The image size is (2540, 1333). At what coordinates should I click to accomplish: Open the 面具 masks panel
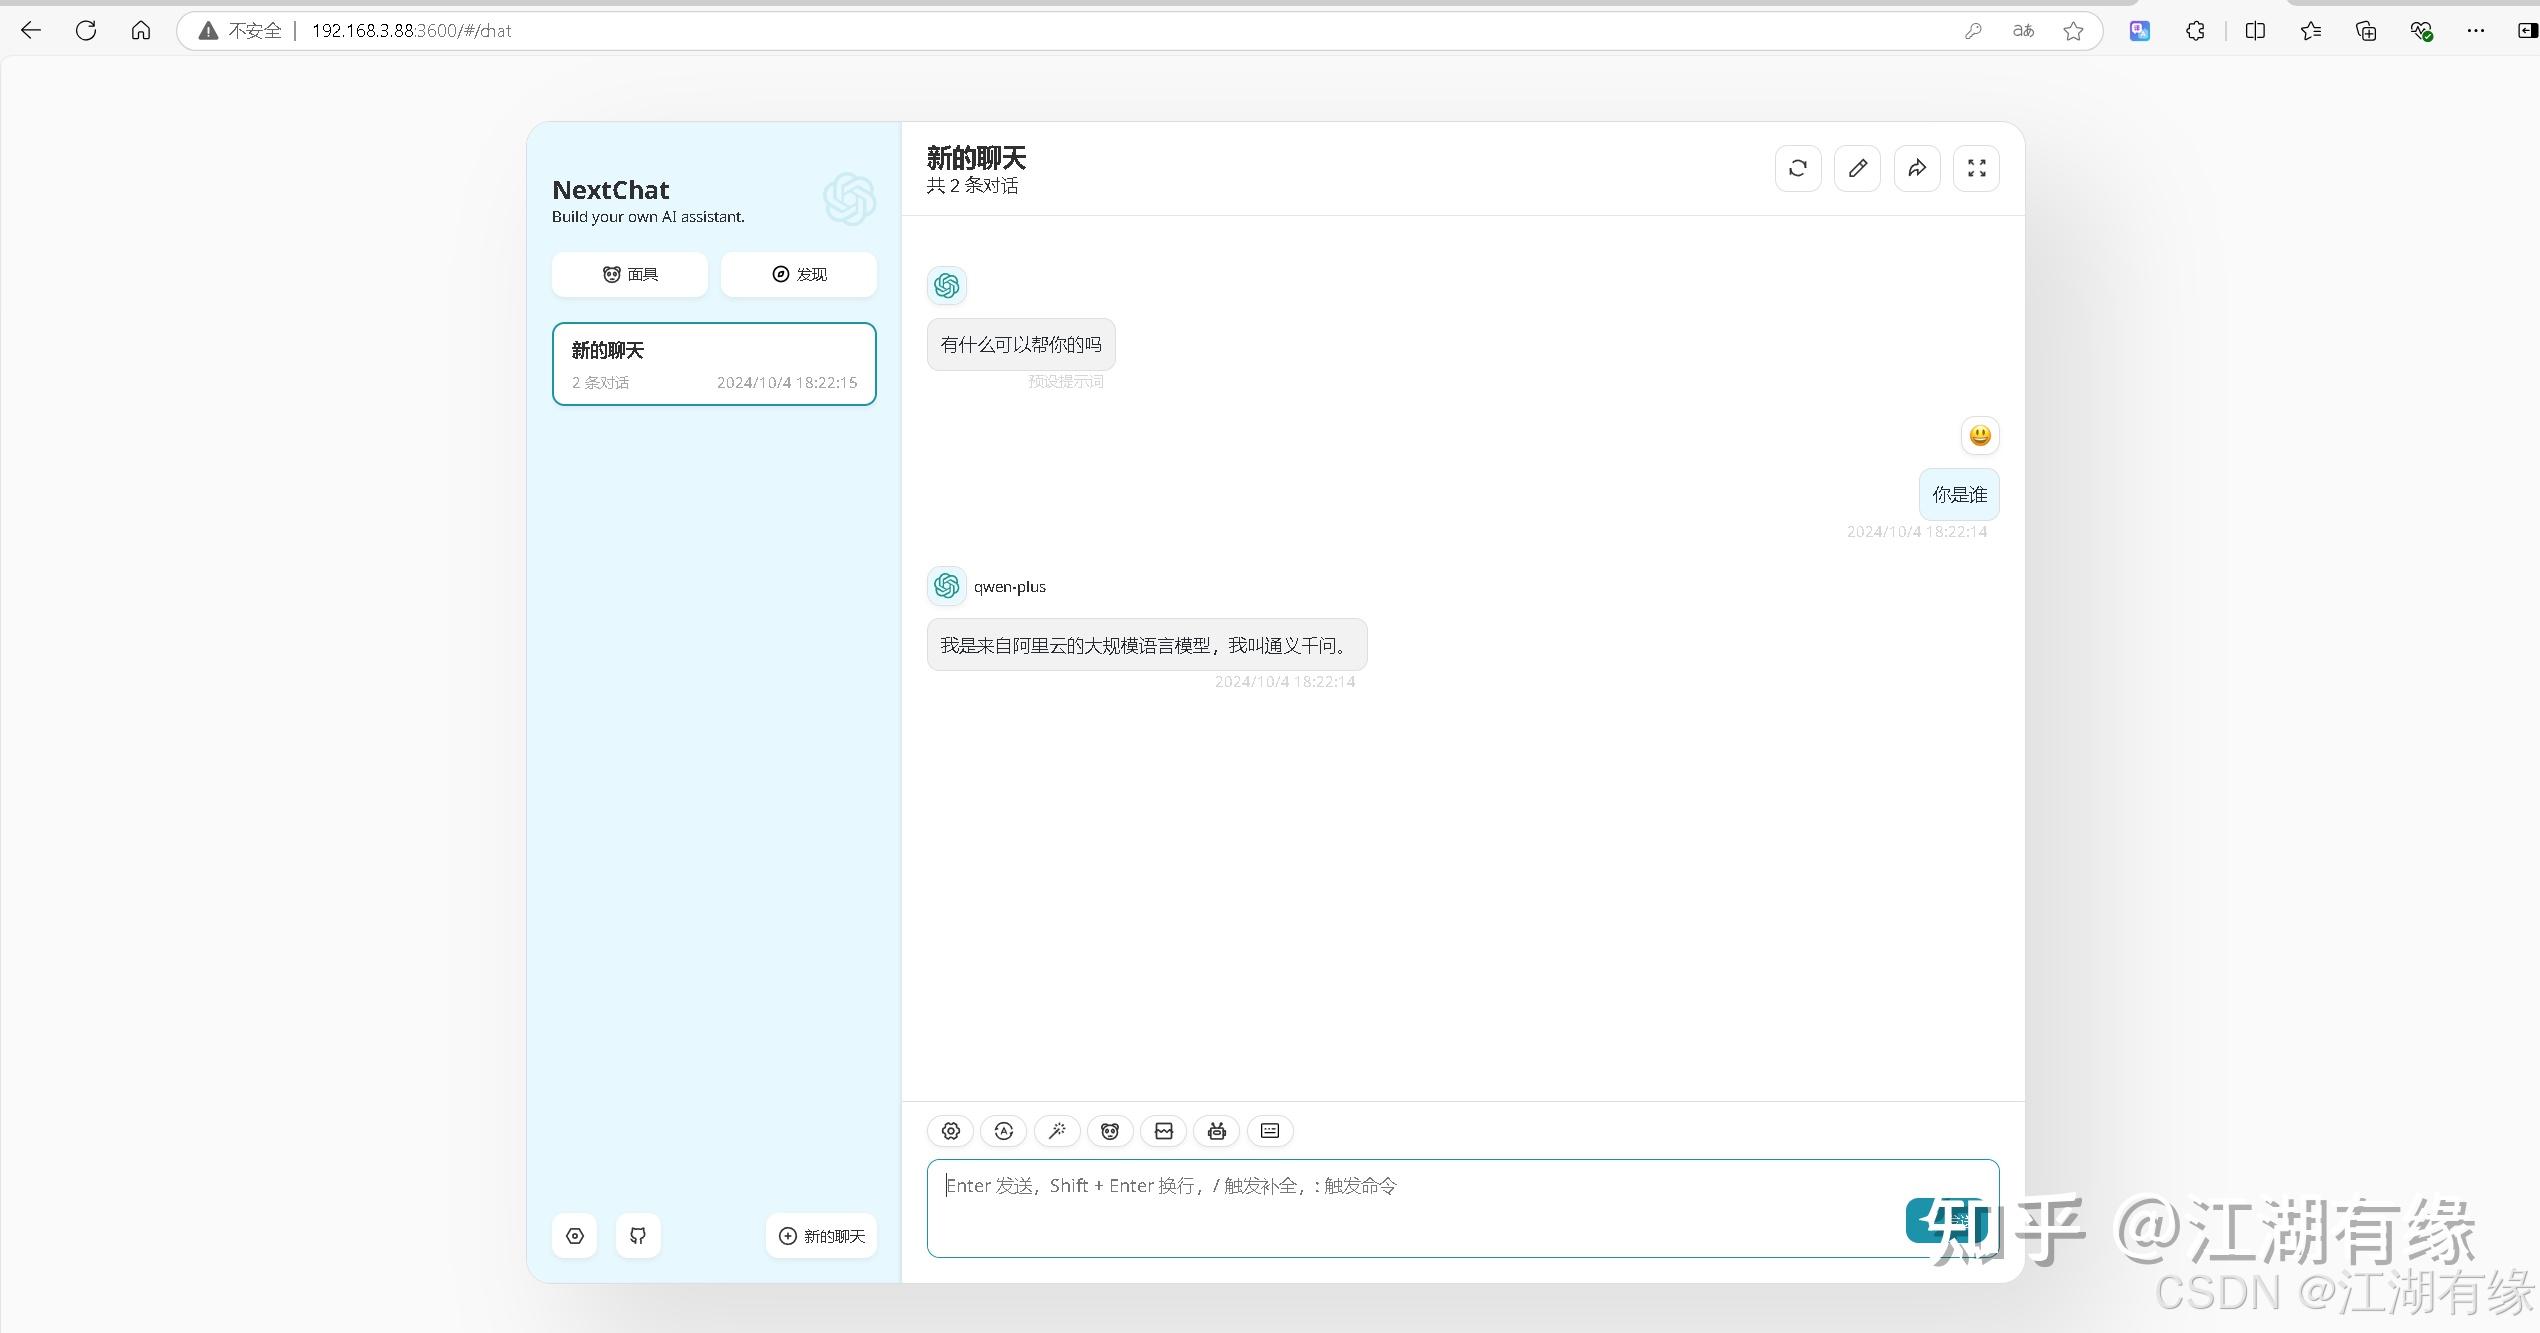(629, 274)
